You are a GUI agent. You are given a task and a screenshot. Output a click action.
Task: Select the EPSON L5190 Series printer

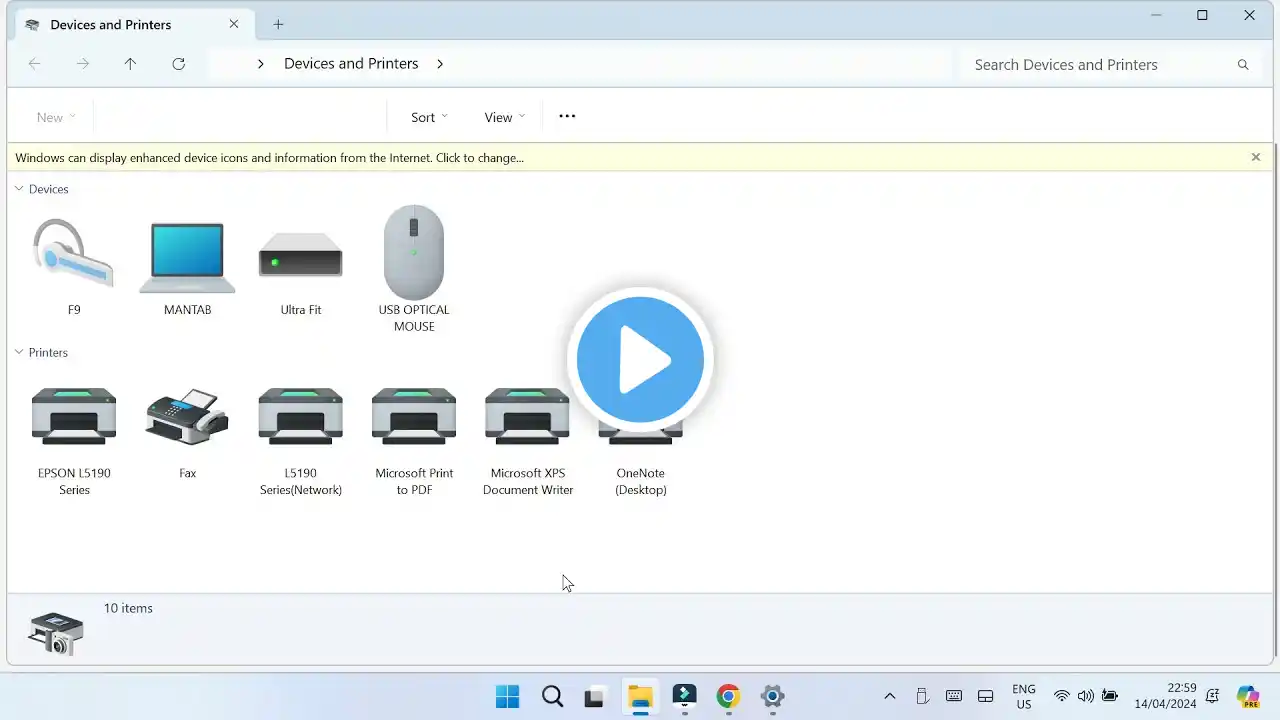[74, 418]
